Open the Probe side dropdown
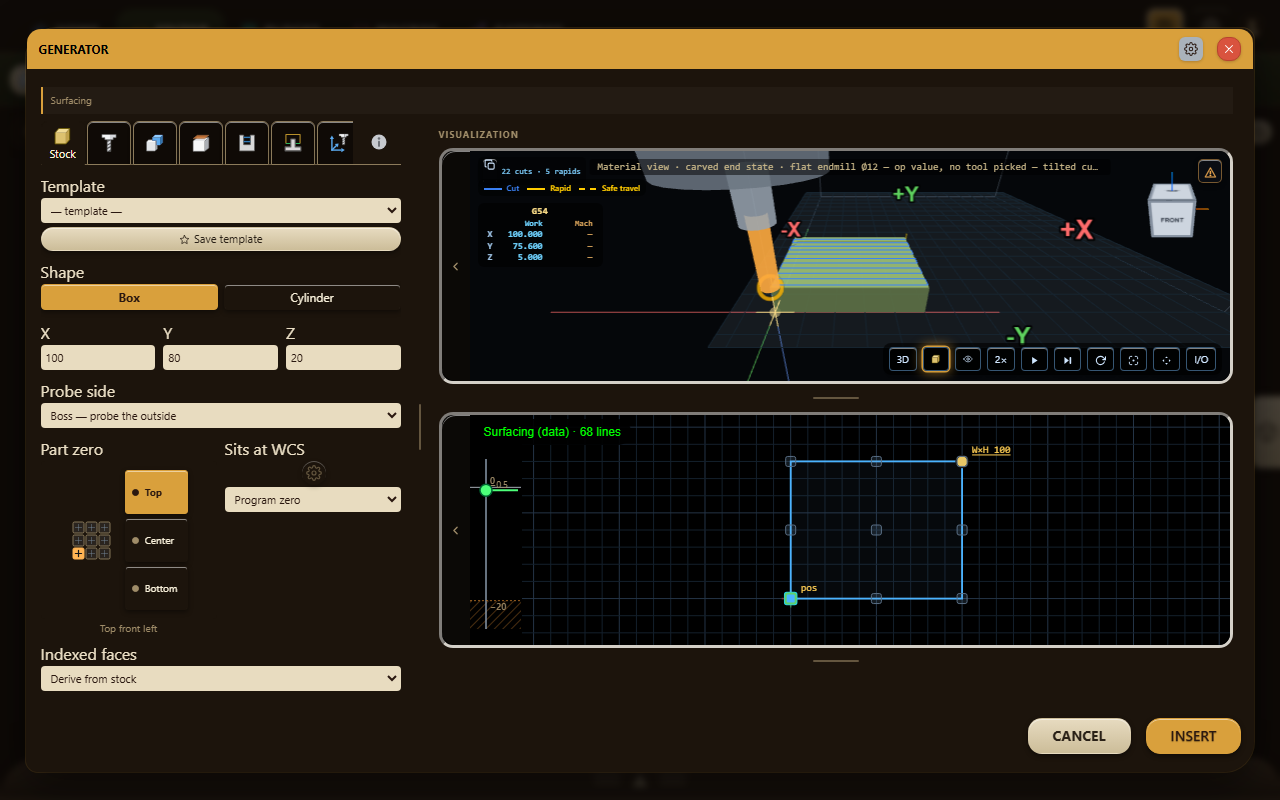Image resolution: width=1280 pixels, height=800 pixels. point(221,416)
